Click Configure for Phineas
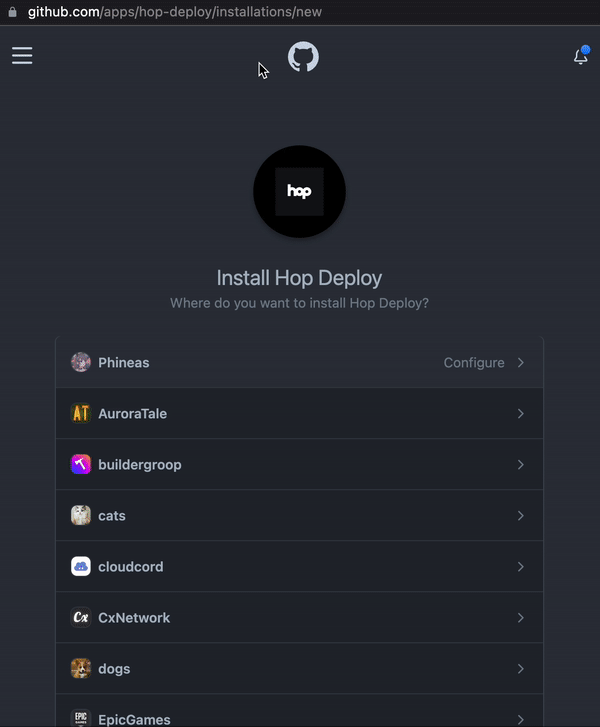Viewport: 600px width, 727px height. tap(474, 363)
